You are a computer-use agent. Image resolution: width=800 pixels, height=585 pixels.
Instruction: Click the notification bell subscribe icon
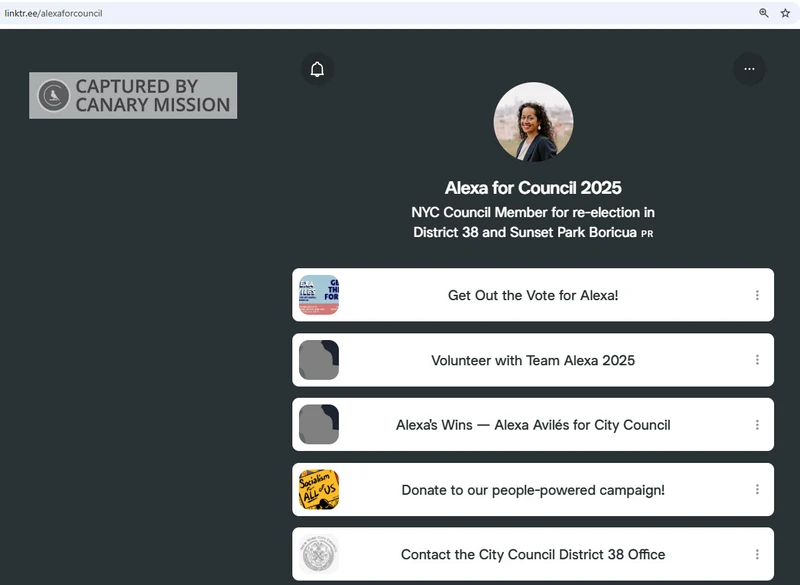coord(317,69)
